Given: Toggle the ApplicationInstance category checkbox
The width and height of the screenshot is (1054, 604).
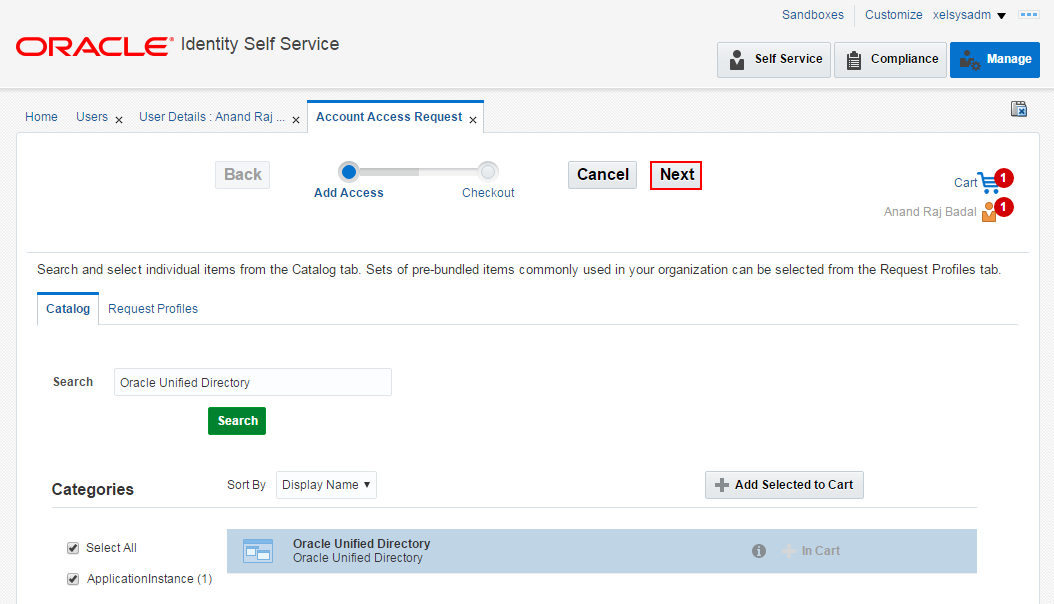Looking at the screenshot, I should pyautogui.click(x=73, y=578).
